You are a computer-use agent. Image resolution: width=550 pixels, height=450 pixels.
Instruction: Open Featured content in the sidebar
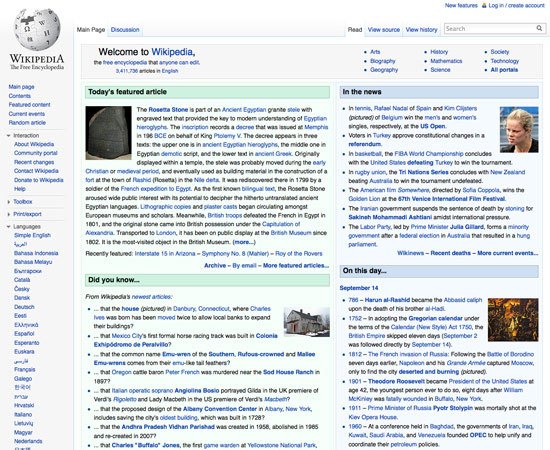point(29,105)
